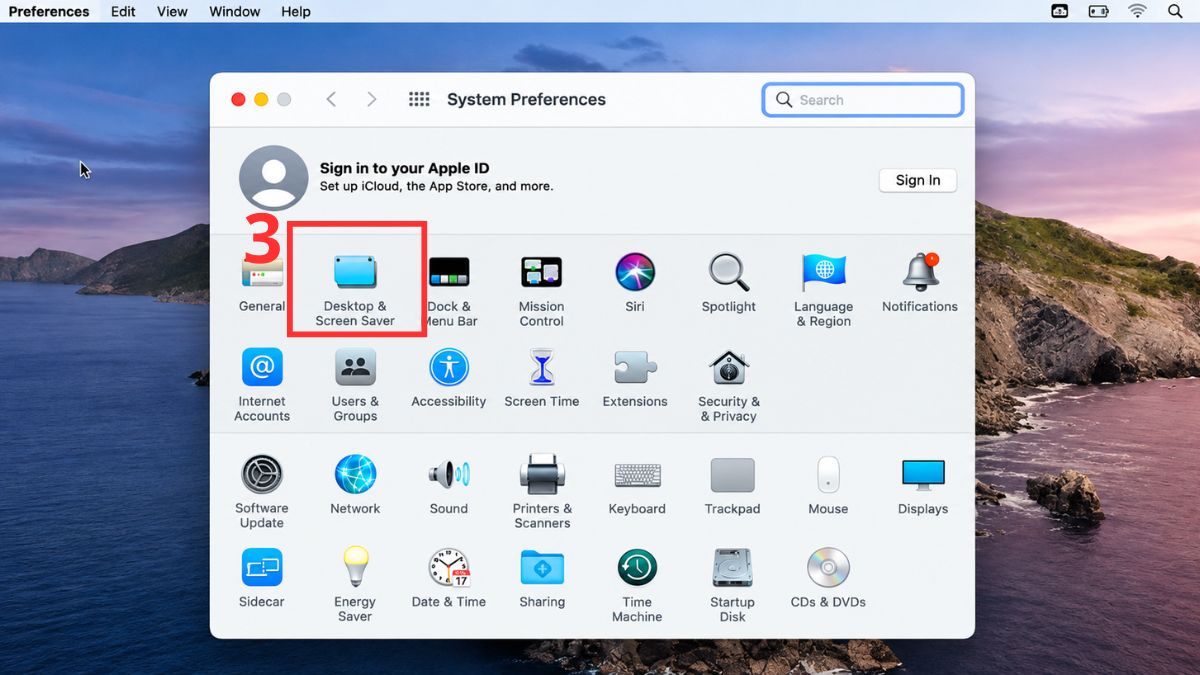Open the Preferences app menu
The width and height of the screenshot is (1200, 675).
click(49, 12)
